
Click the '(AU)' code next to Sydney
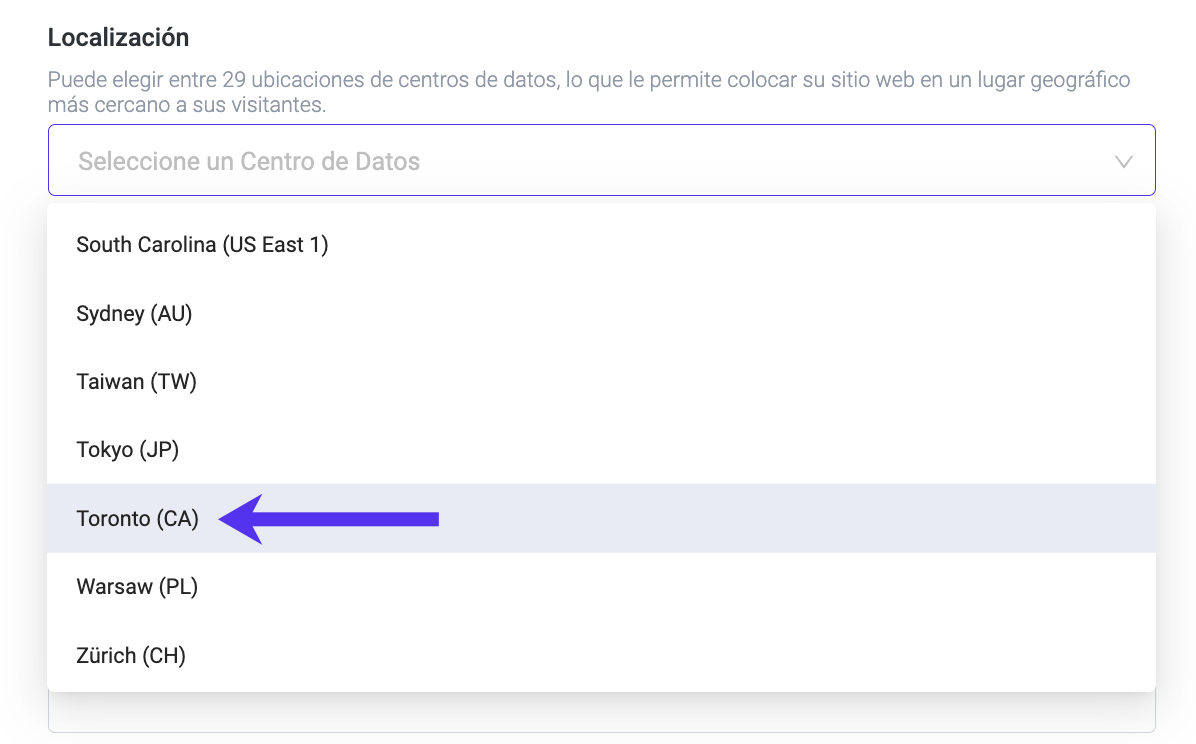pos(171,314)
